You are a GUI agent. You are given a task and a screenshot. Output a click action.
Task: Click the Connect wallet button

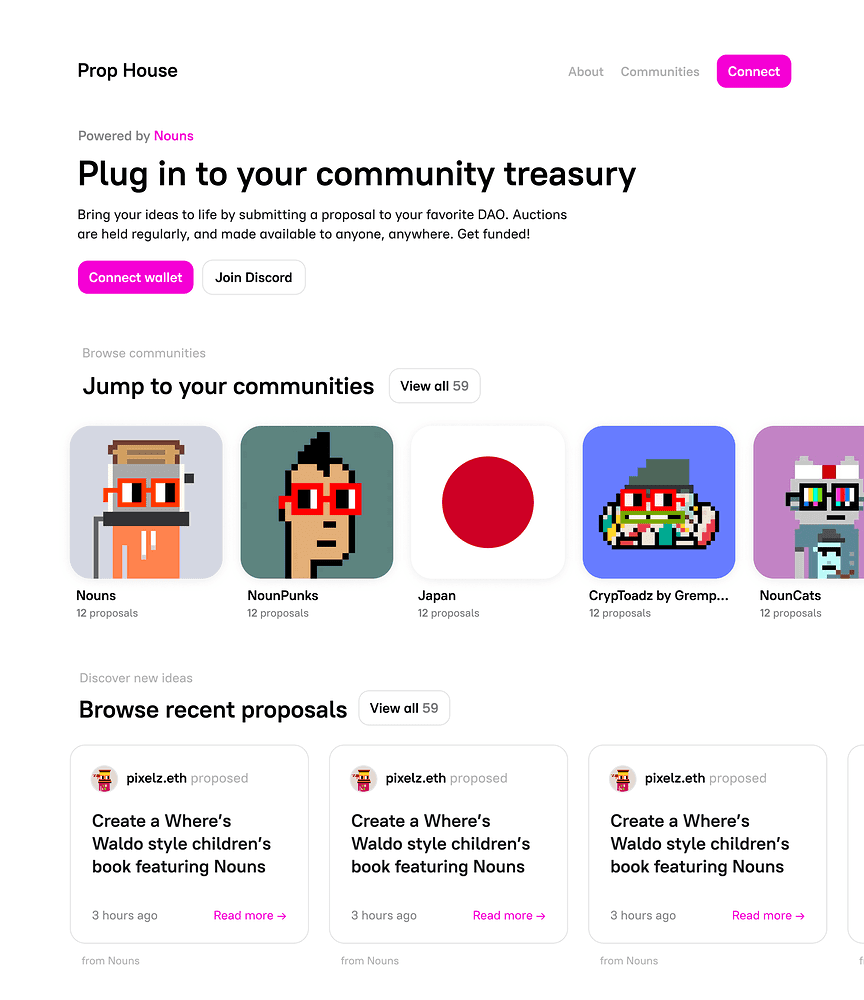pos(136,277)
